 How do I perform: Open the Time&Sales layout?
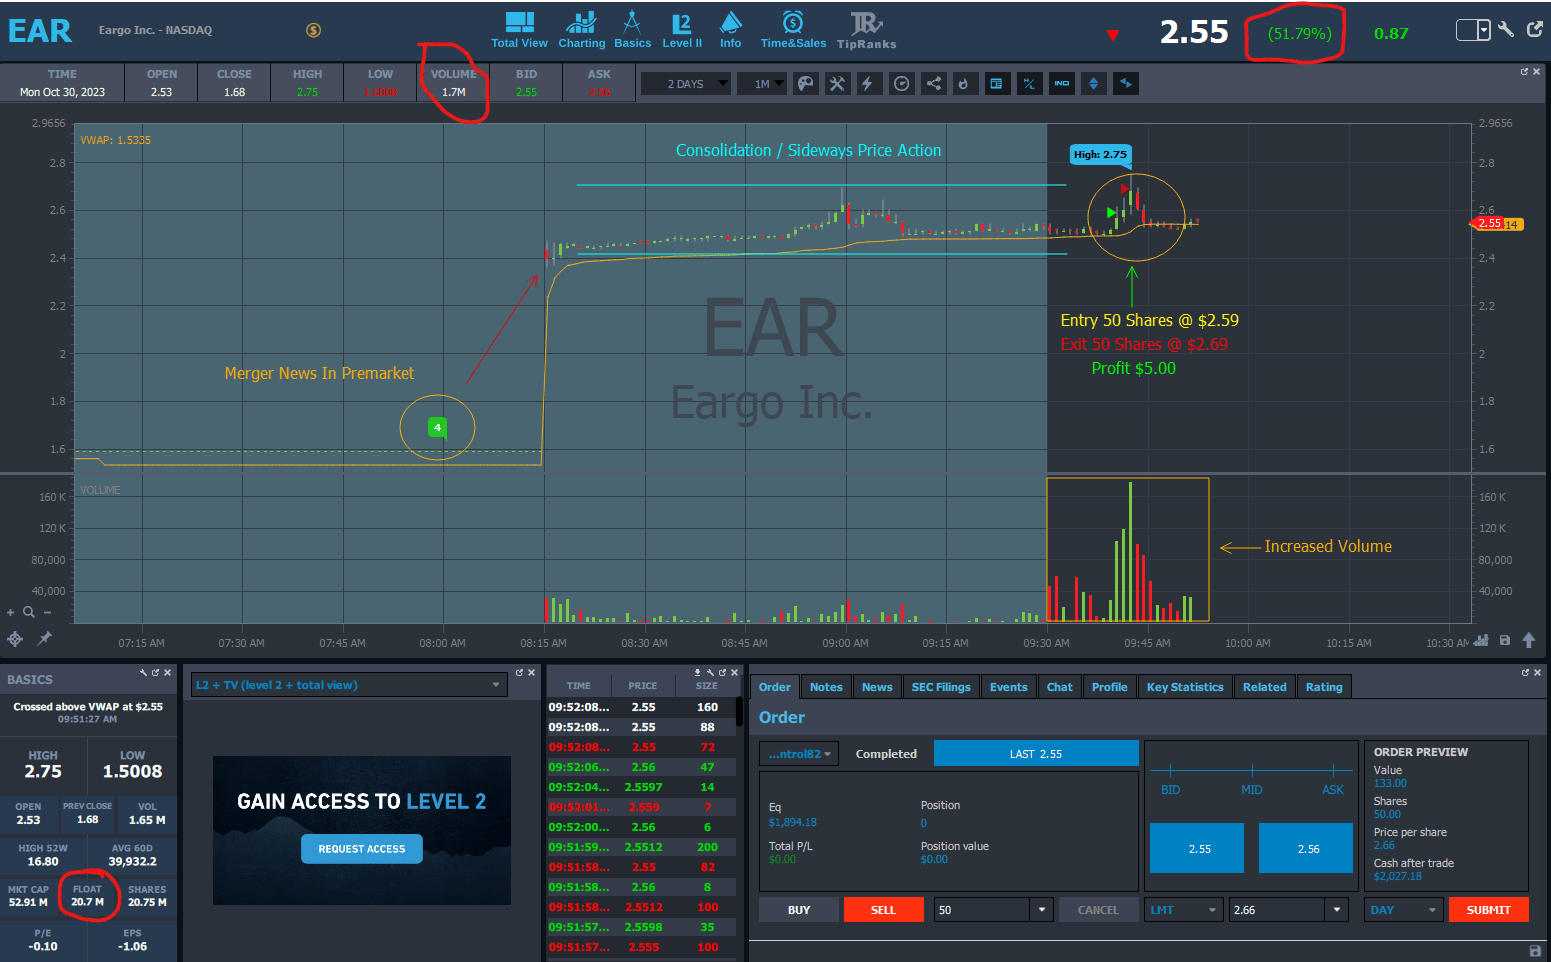coord(793,30)
